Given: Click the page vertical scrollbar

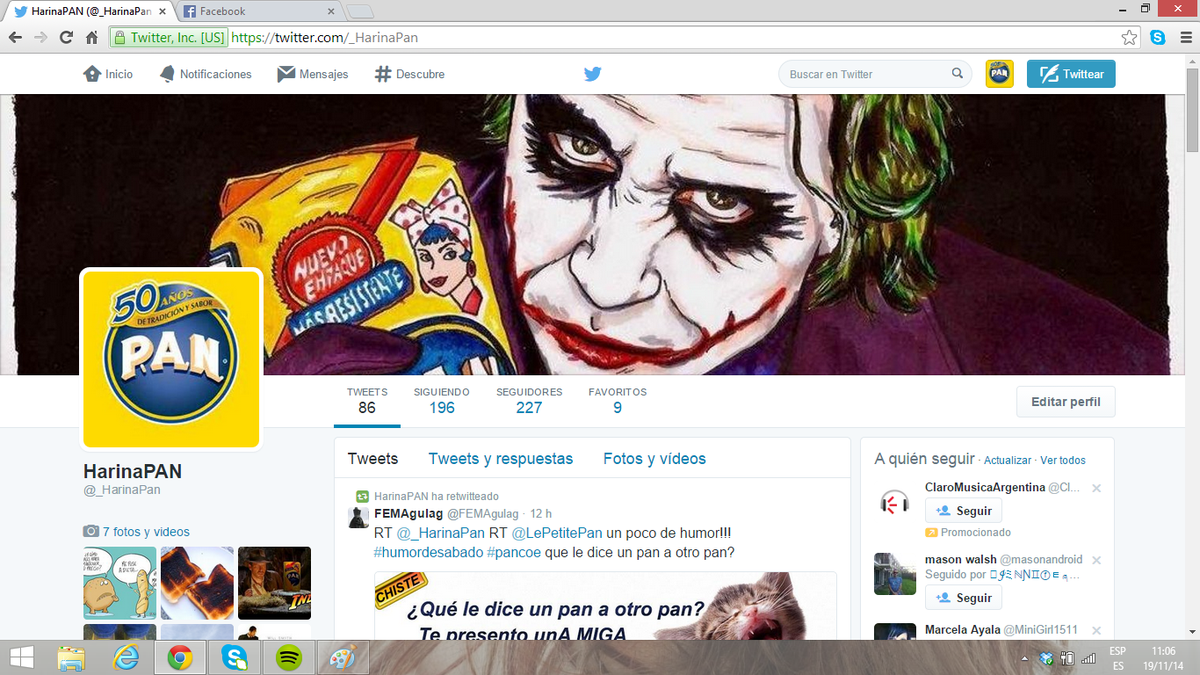Looking at the screenshot, I should pos(1191,110).
